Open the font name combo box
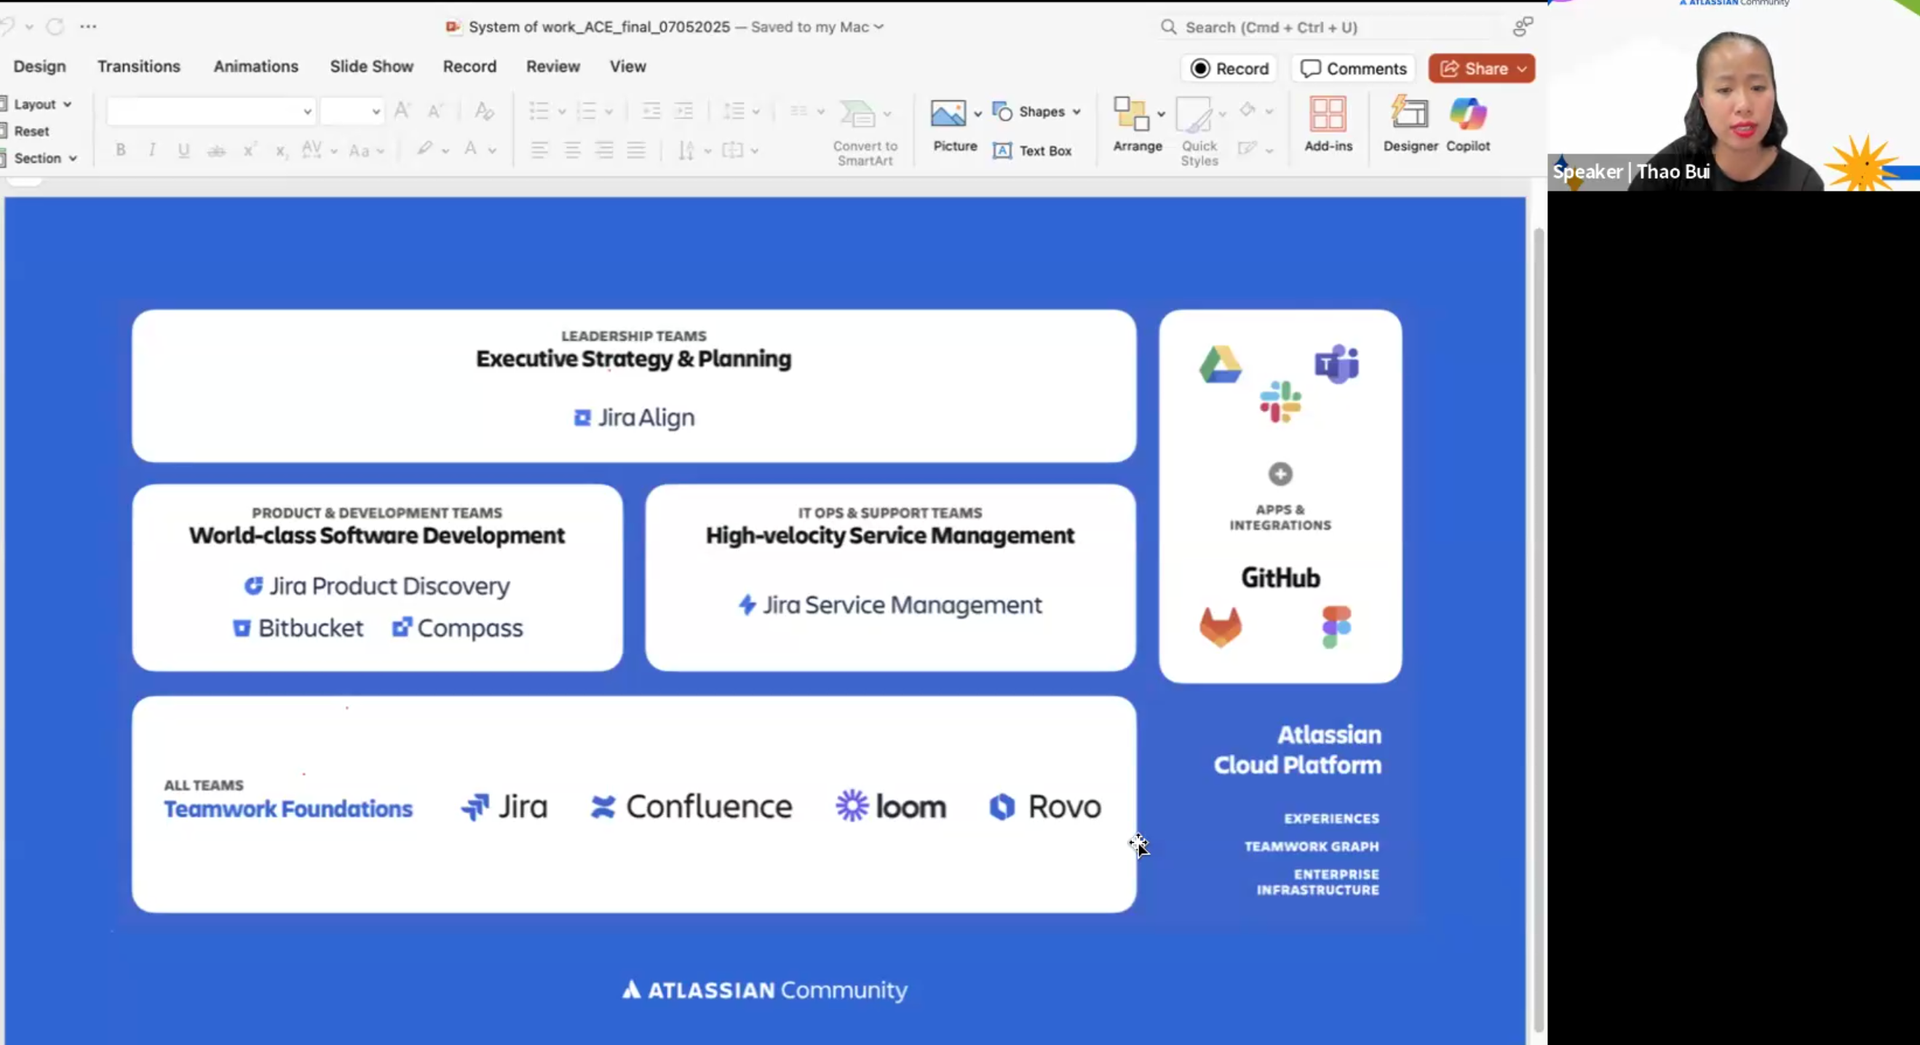 pyautogui.click(x=210, y=111)
